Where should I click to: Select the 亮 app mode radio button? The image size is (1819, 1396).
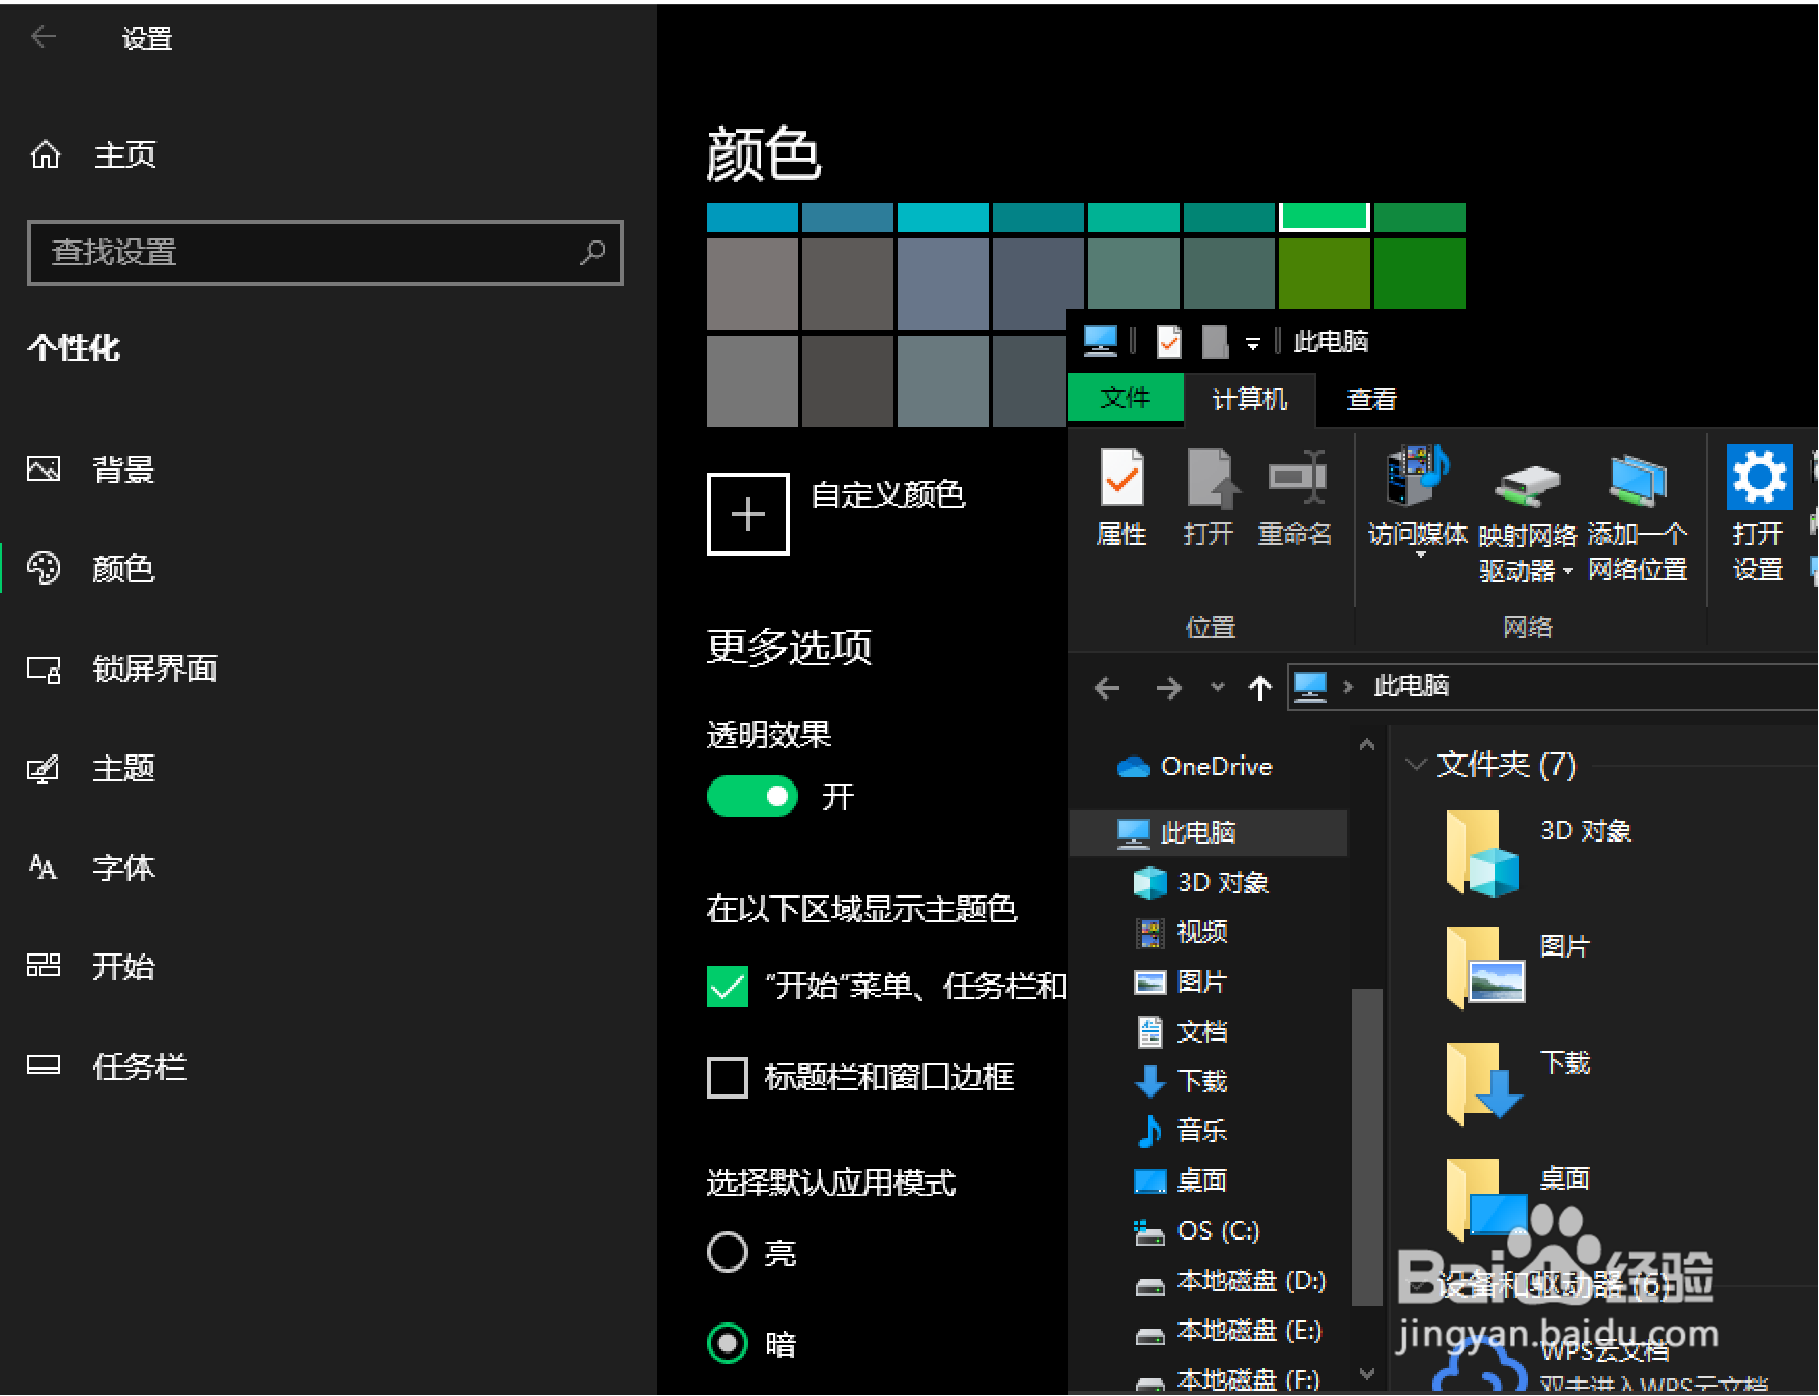[727, 1252]
